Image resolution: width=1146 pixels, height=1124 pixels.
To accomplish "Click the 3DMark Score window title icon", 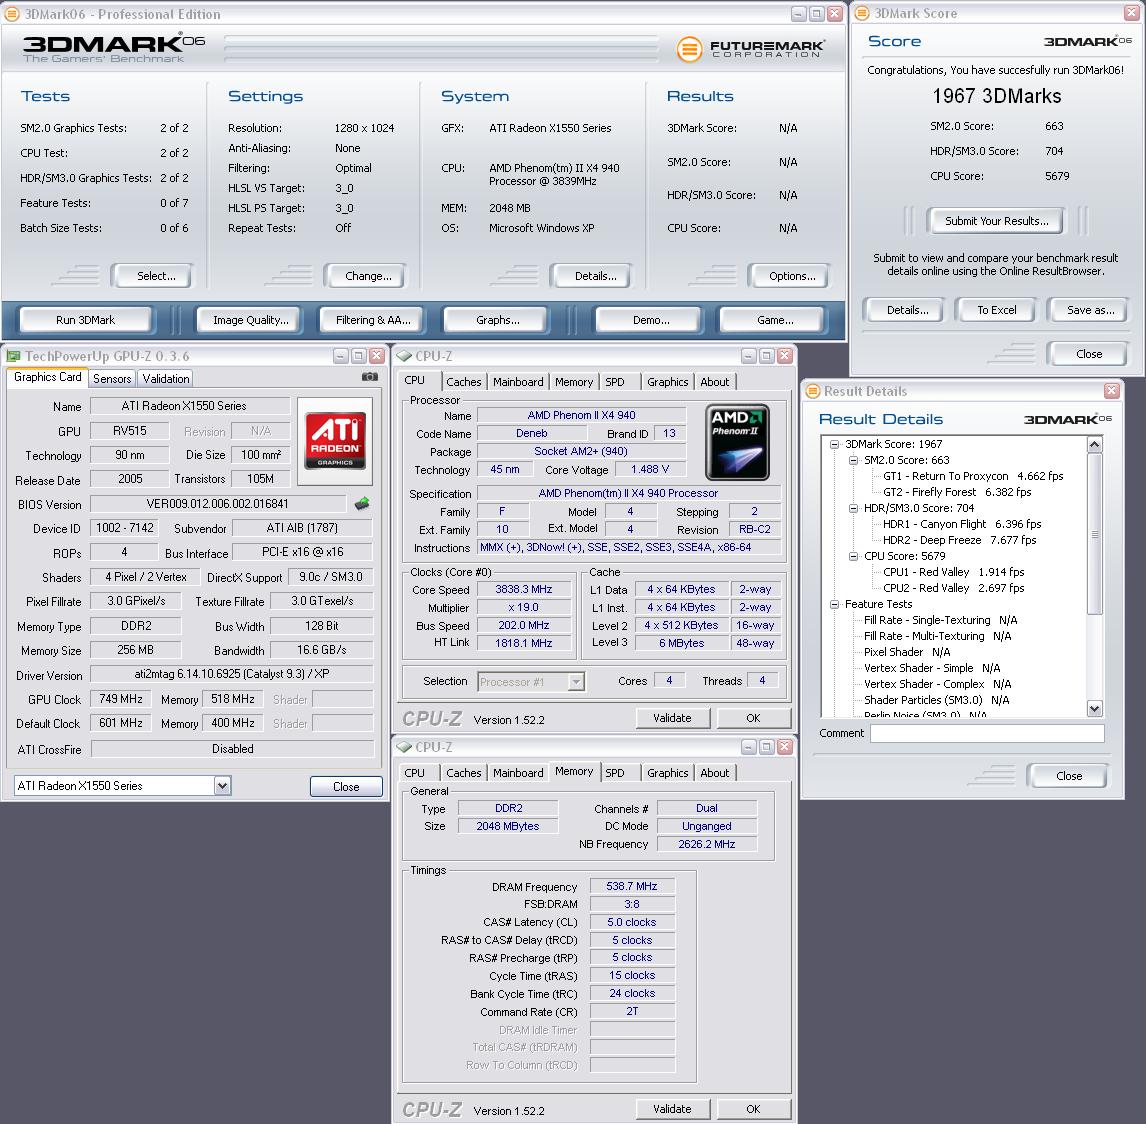I will click(x=862, y=13).
